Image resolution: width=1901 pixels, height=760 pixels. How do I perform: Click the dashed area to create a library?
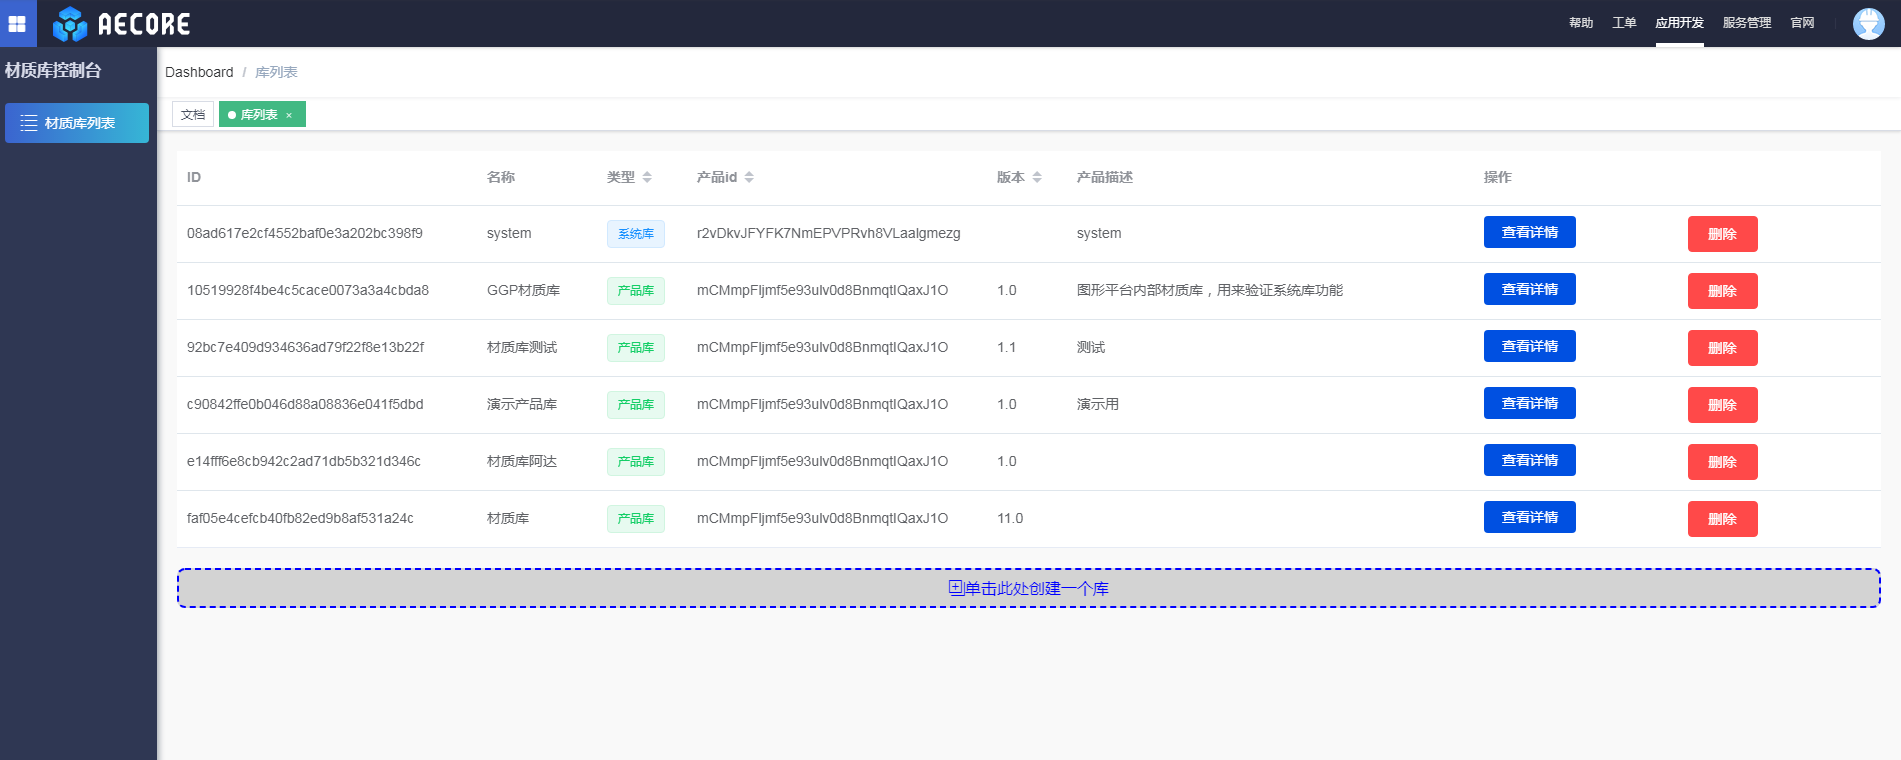(x=1028, y=588)
